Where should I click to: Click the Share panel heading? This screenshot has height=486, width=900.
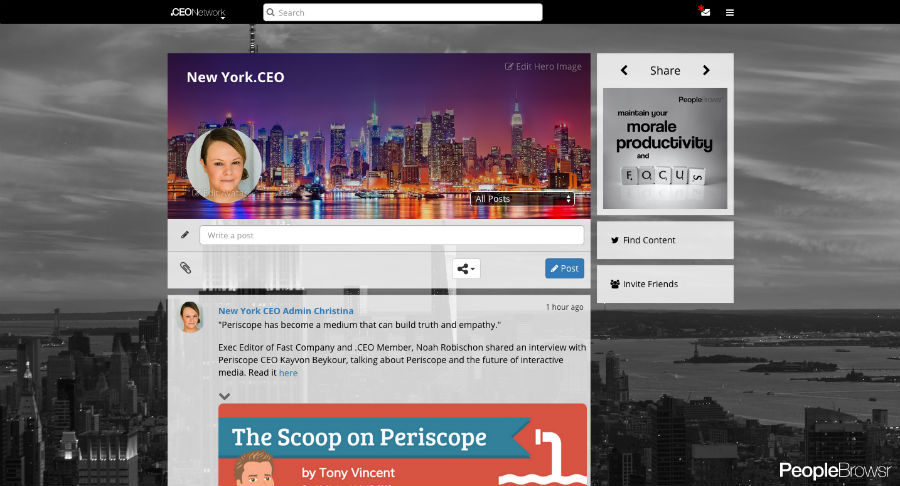click(665, 71)
